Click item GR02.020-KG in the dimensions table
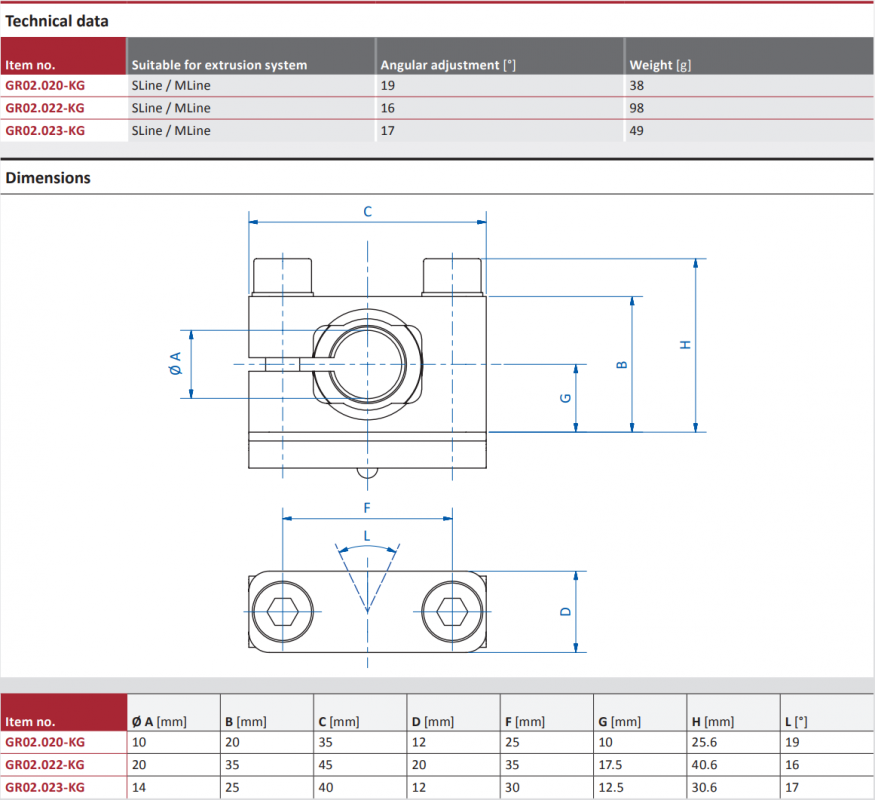Screen dimensions: 875x800 click(45, 742)
